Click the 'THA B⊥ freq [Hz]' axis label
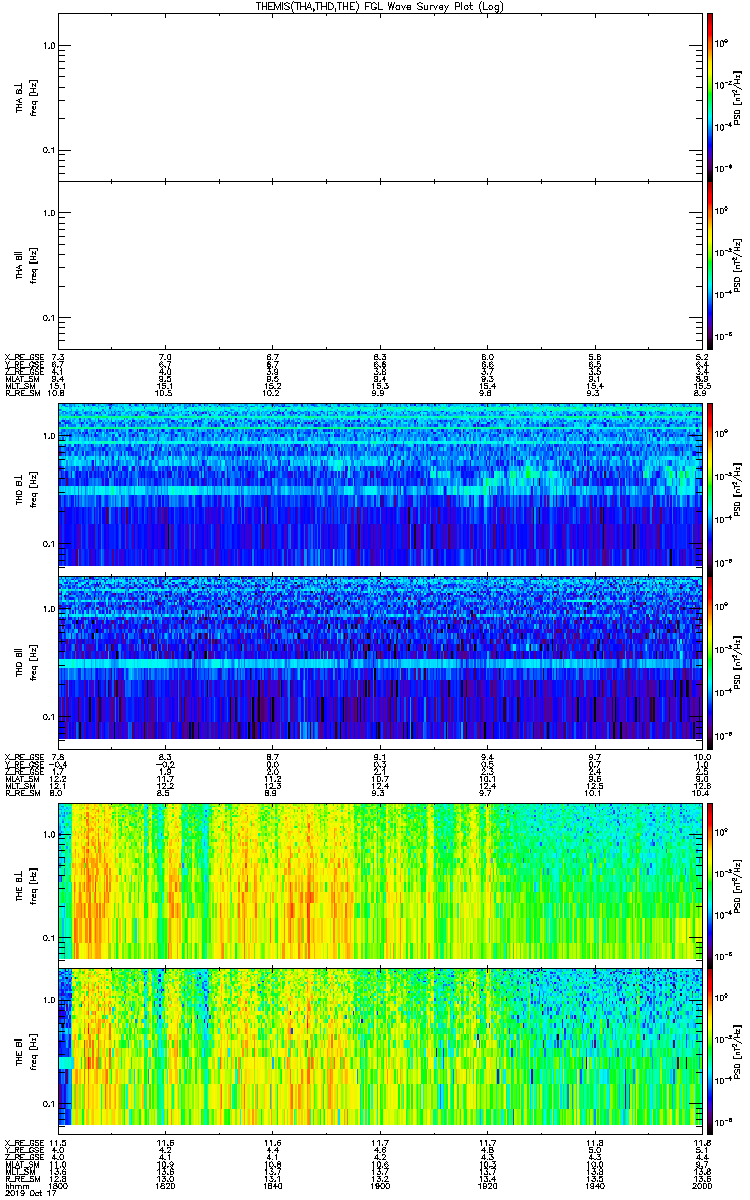The height and width of the screenshot is (1200, 750). click(25, 97)
